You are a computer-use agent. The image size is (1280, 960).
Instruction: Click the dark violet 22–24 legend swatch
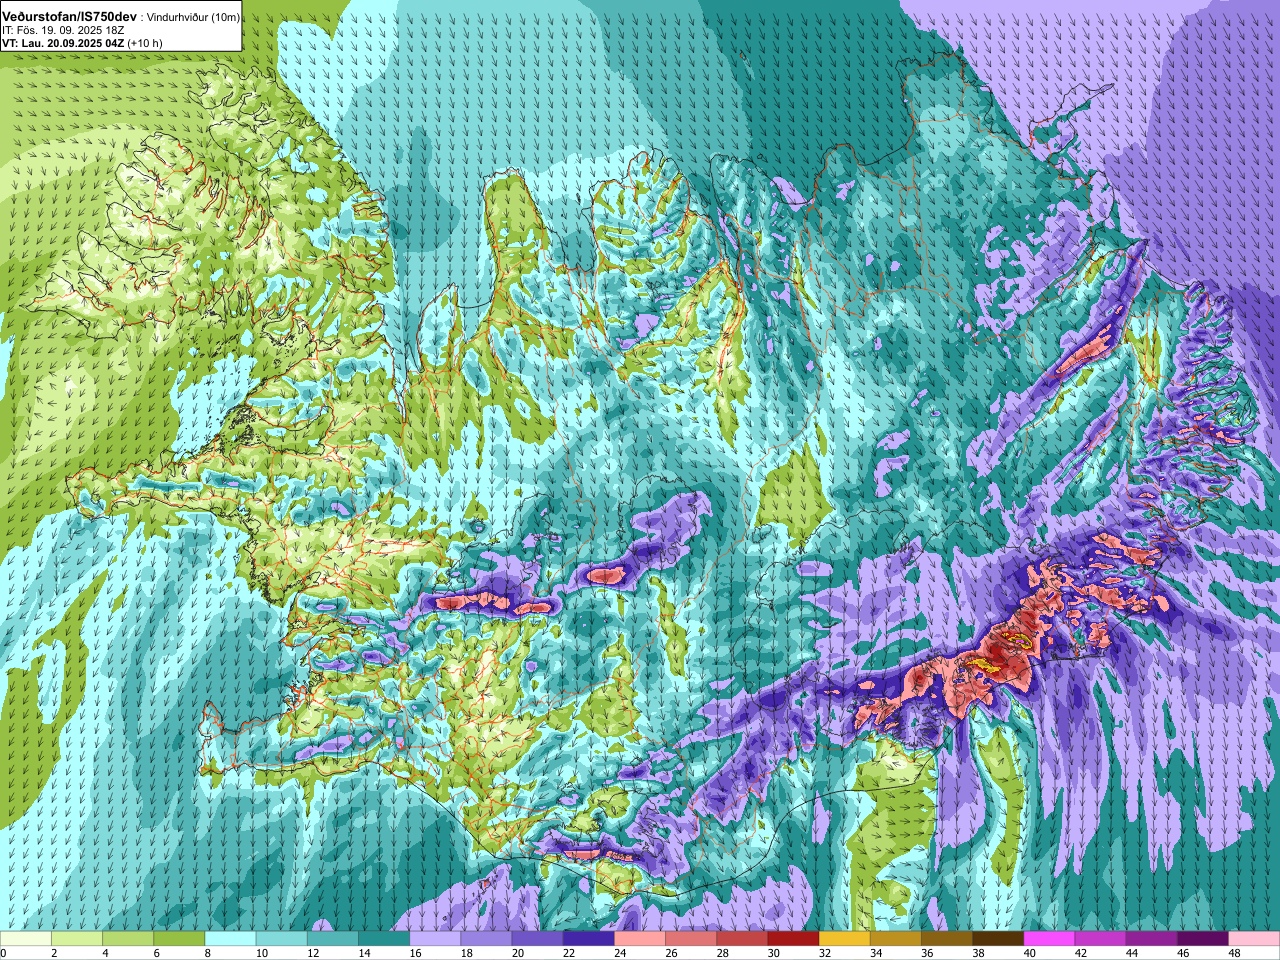pos(588,939)
